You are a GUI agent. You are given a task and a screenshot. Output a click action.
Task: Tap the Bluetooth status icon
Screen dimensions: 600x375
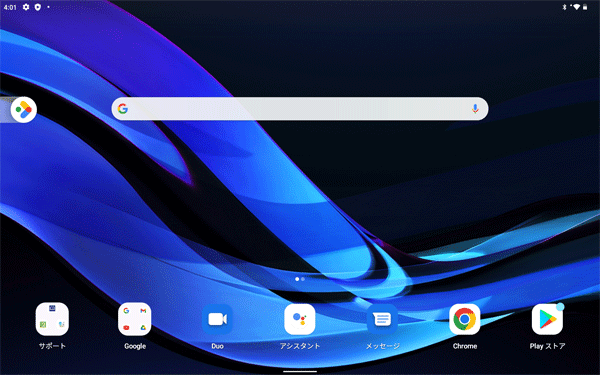[564, 7]
